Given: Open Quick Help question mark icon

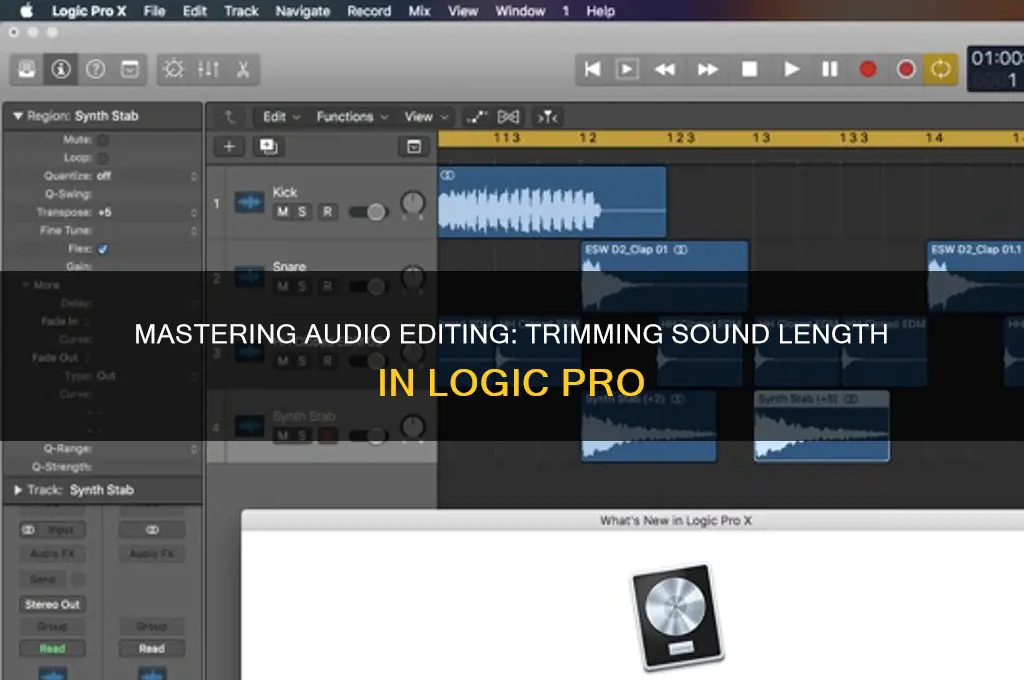Looking at the screenshot, I should click(95, 69).
